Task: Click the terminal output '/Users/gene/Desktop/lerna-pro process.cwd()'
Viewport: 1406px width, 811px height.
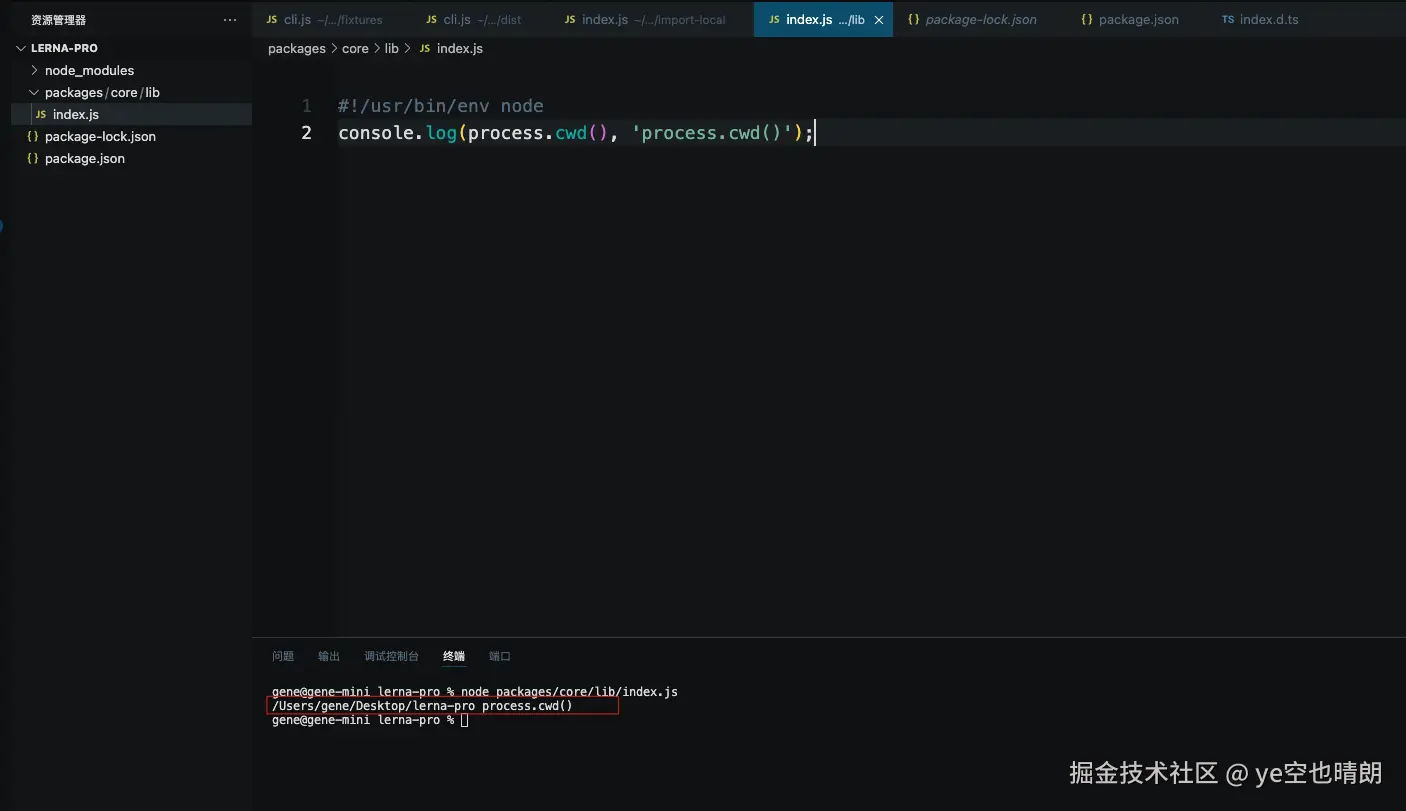Action: coord(422,706)
